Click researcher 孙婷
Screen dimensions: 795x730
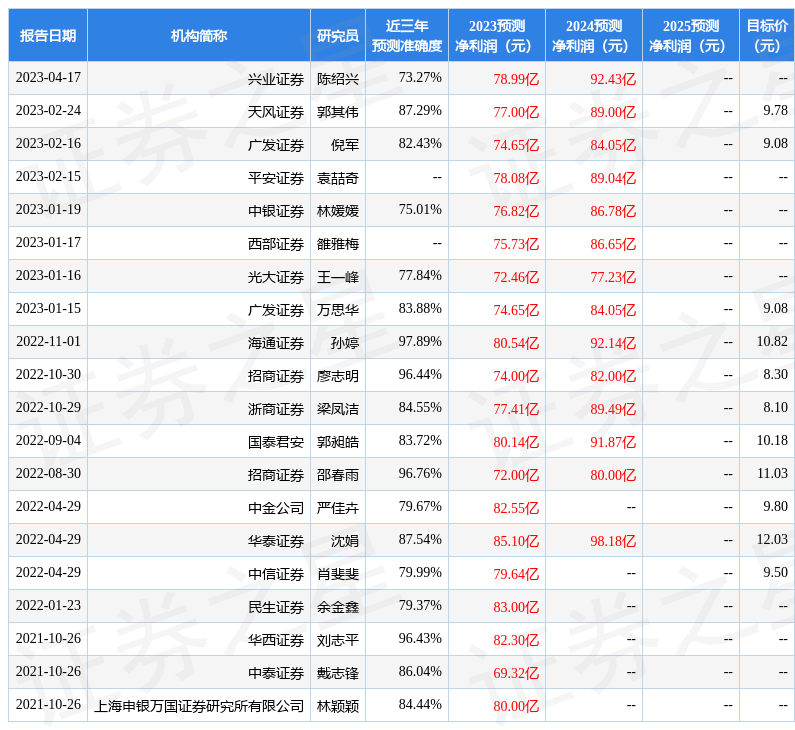[x=345, y=343]
